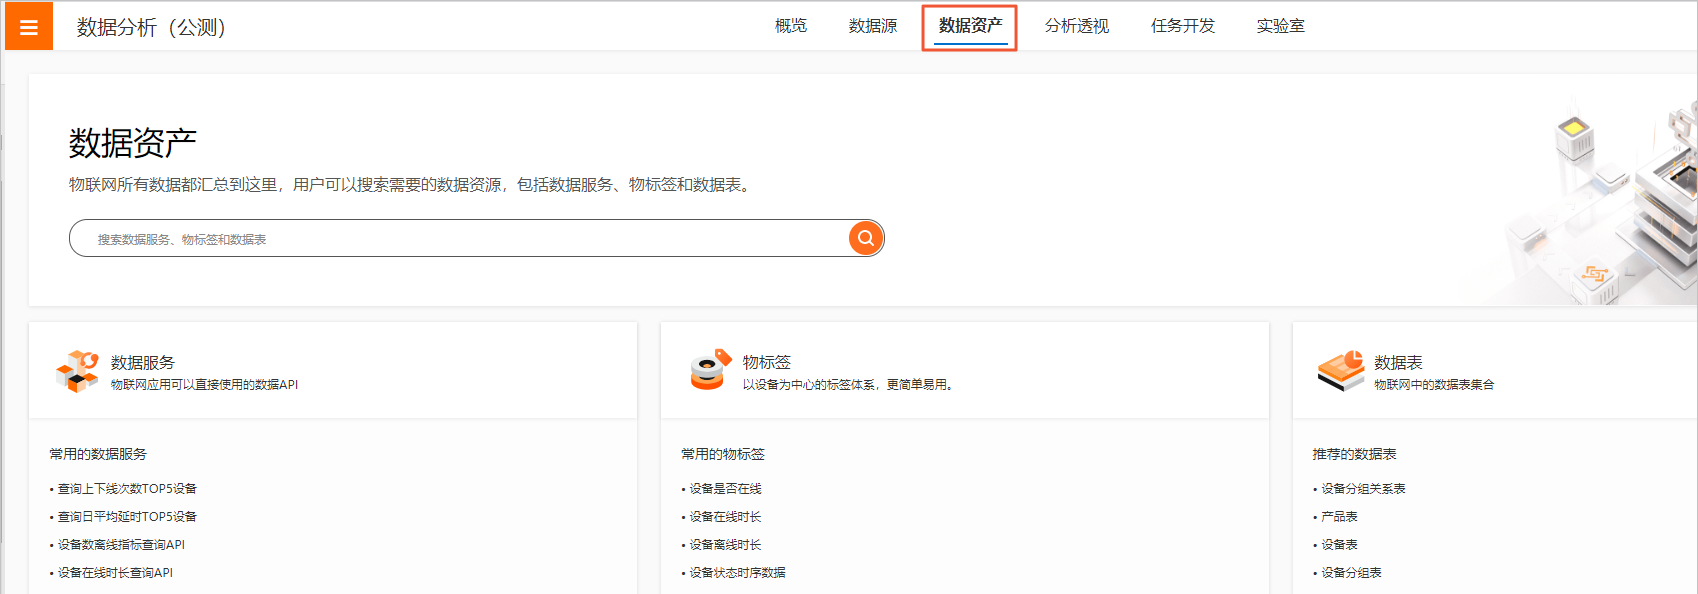Open the 设备是否在线 tag
Image resolution: width=1698 pixels, height=594 pixels.
[725, 489]
